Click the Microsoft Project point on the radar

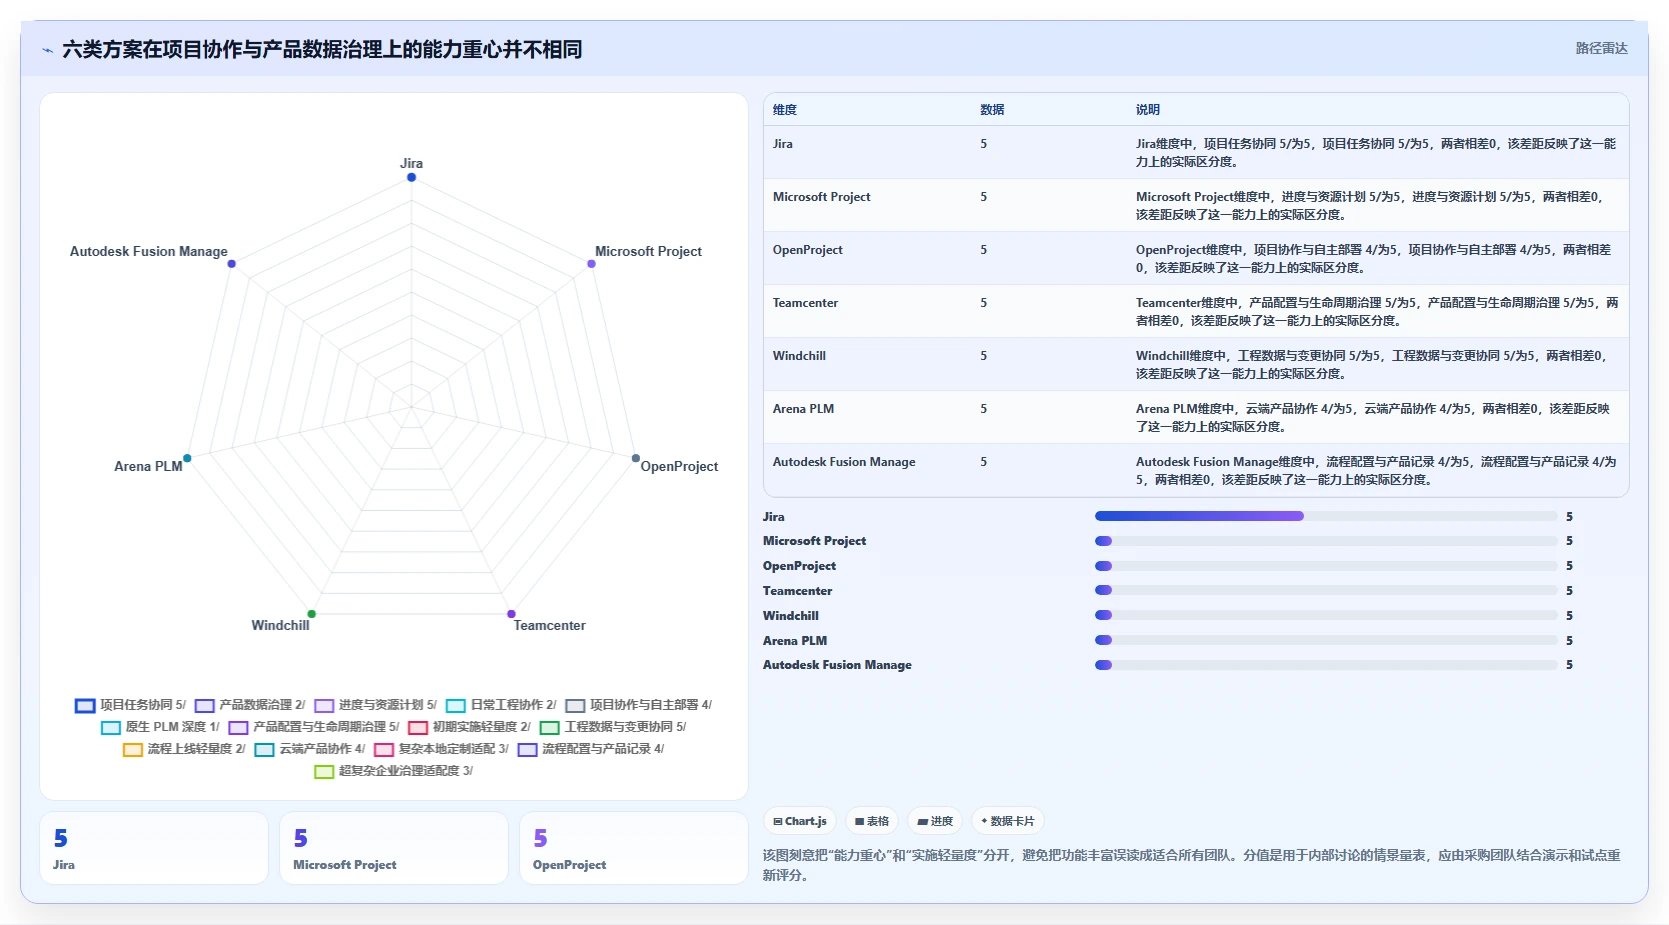591,264
